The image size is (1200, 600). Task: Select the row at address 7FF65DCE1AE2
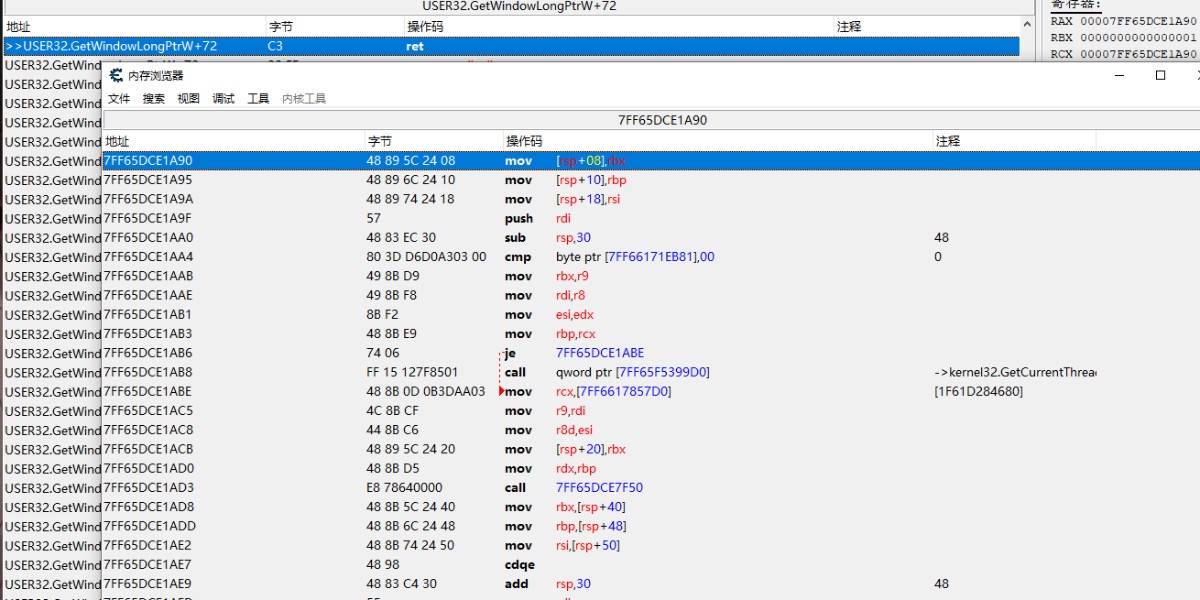pyautogui.click(x=652, y=546)
